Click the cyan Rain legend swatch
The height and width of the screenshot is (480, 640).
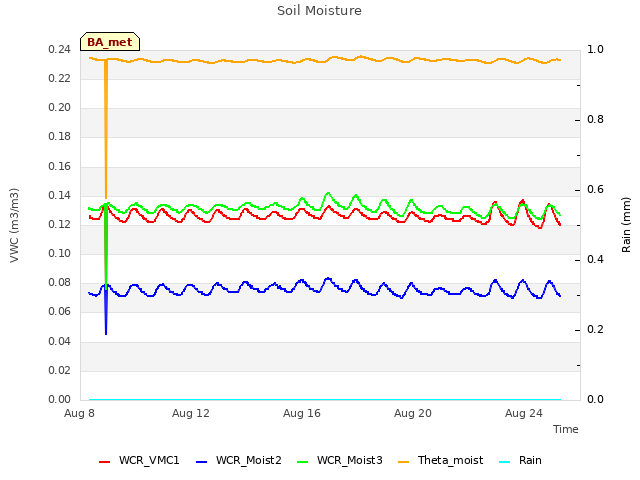click(x=504, y=462)
